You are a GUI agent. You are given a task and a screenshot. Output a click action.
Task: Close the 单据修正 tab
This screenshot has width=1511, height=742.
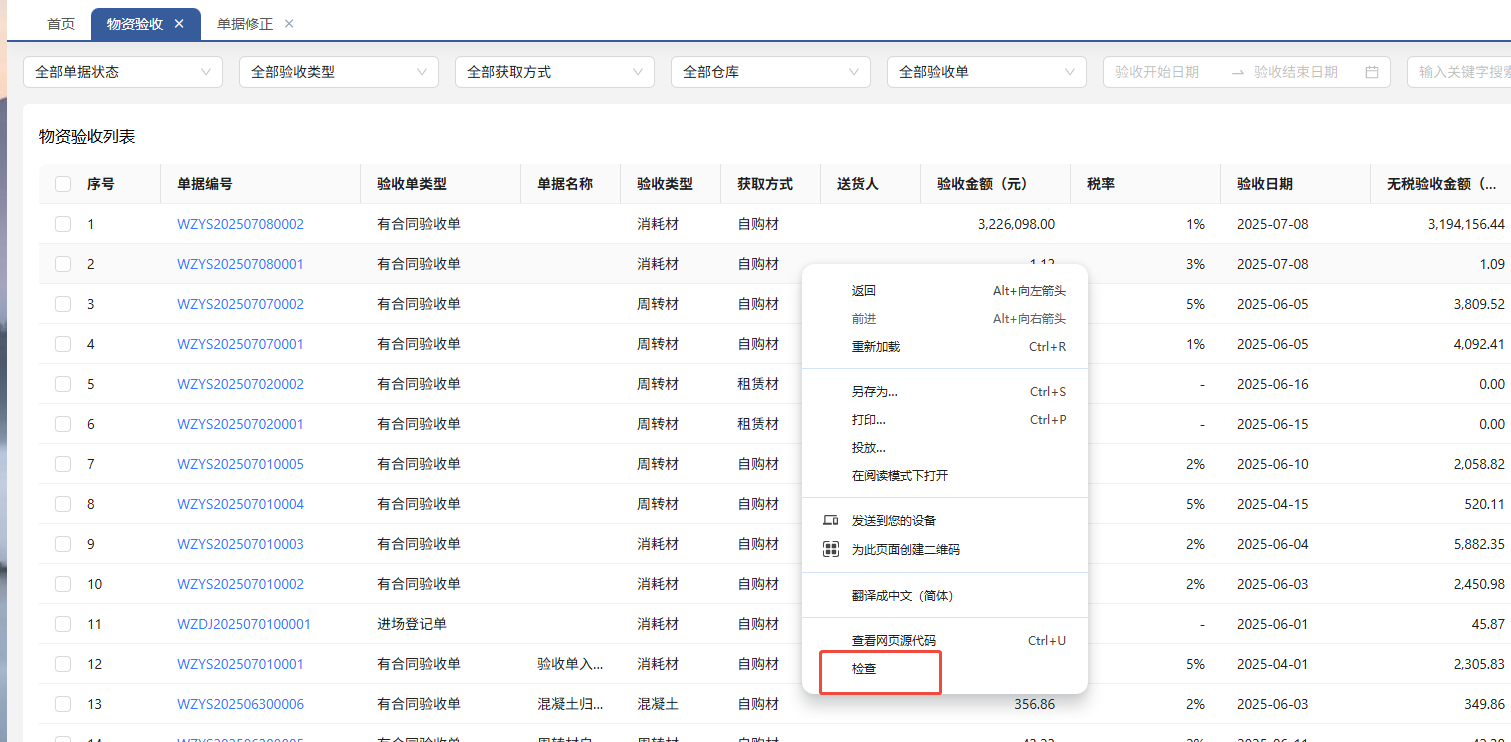pyautogui.click(x=289, y=24)
